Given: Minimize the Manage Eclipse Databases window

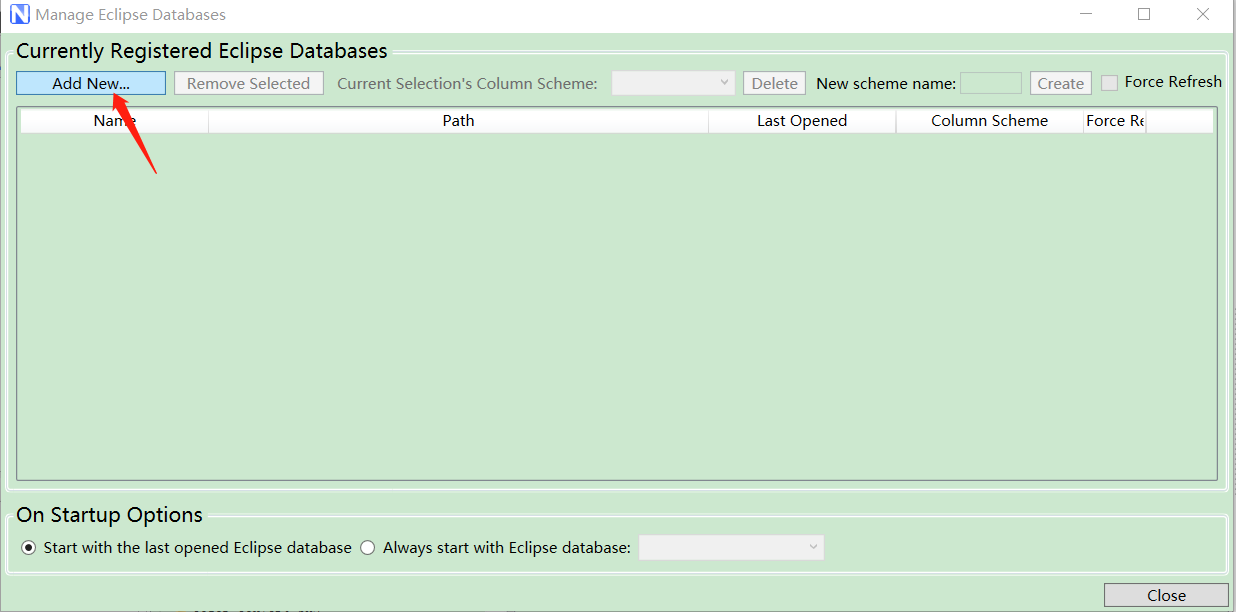Looking at the screenshot, I should [1085, 14].
